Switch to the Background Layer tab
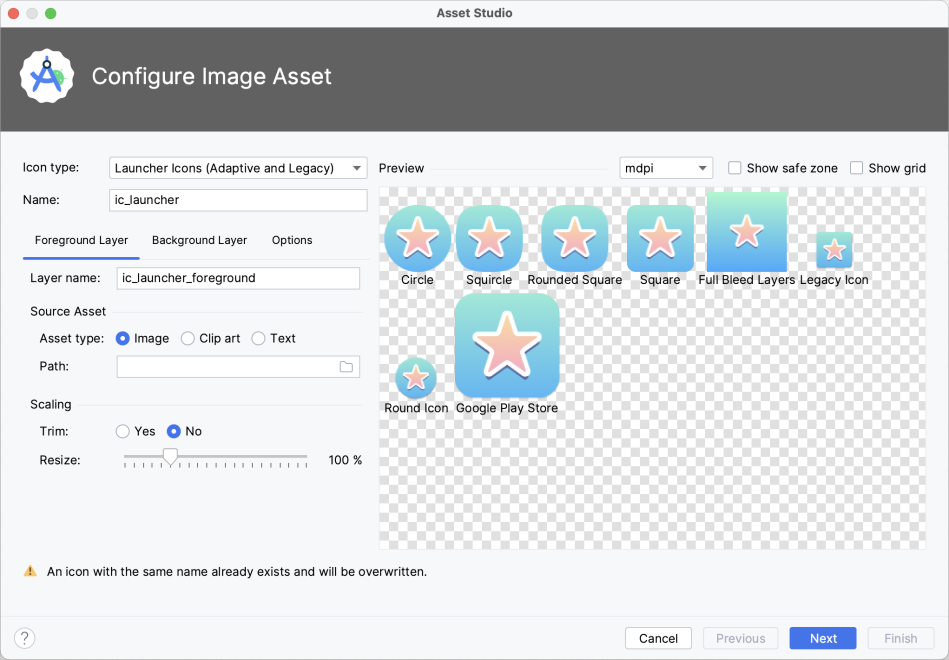 tap(199, 240)
